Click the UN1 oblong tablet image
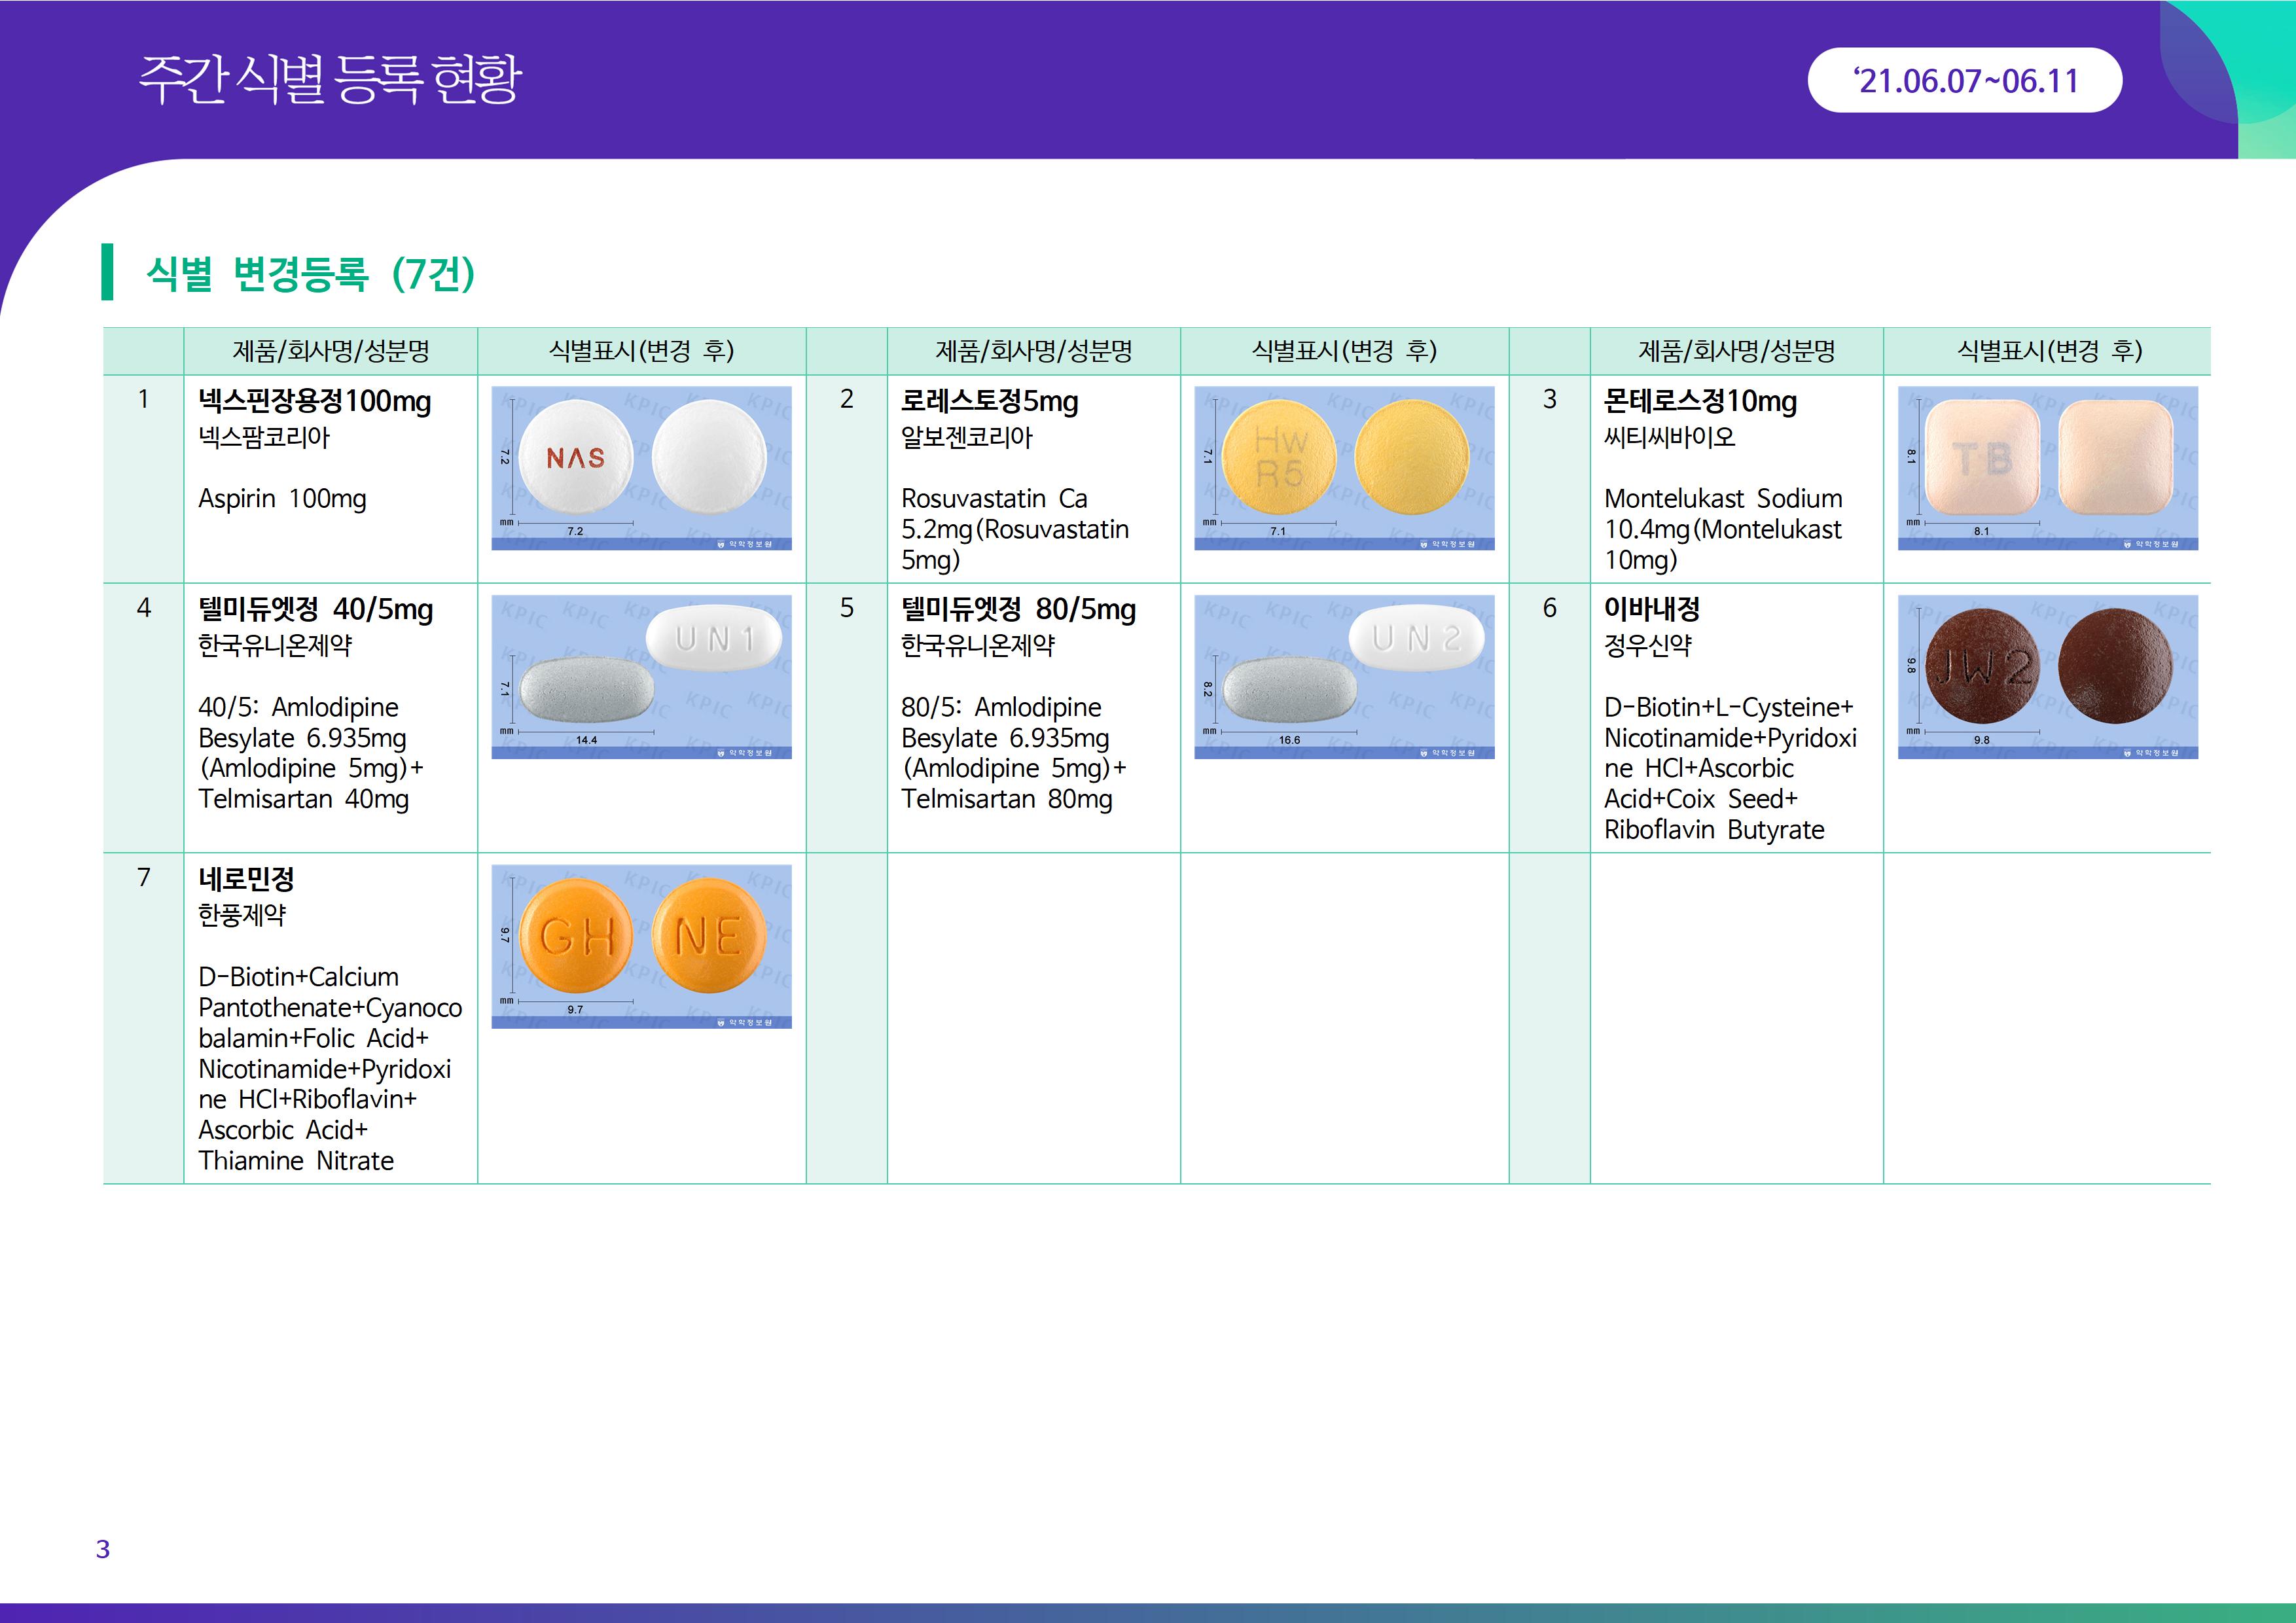The width and height of the screenshot is (2296, 1623). [x=641, y=677]
